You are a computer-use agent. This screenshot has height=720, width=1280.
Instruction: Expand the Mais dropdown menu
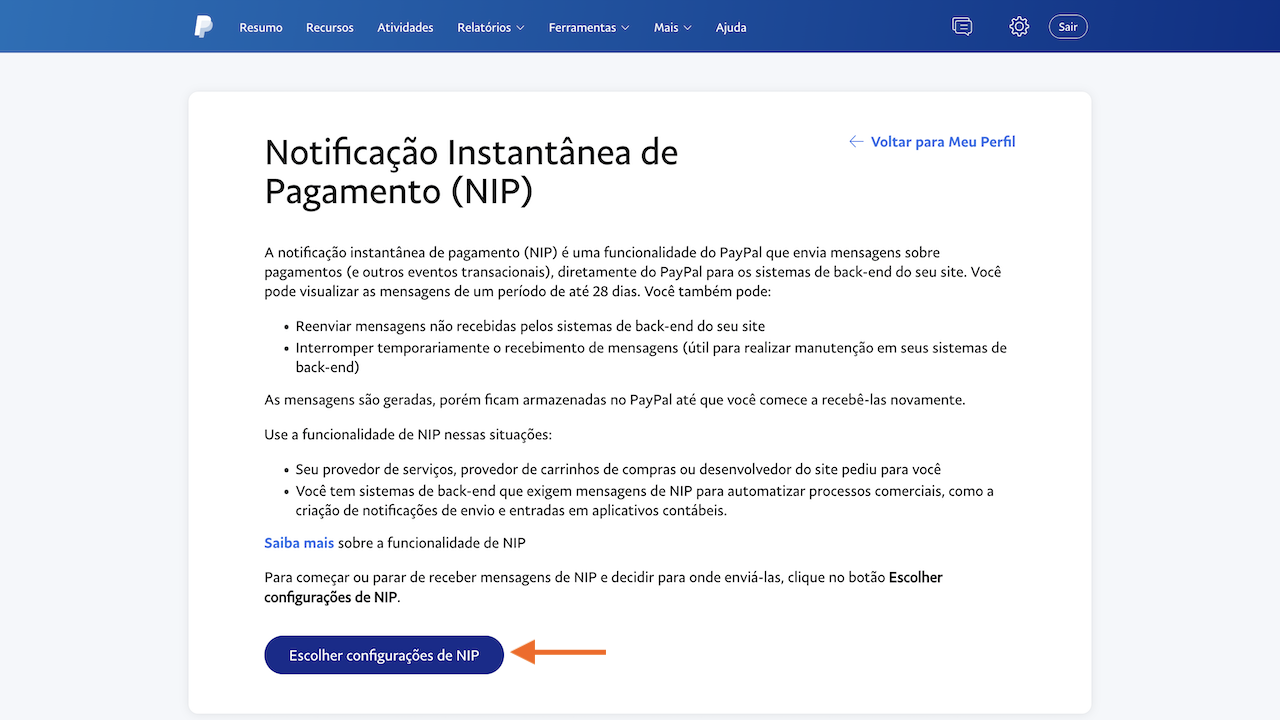[673, 27]
